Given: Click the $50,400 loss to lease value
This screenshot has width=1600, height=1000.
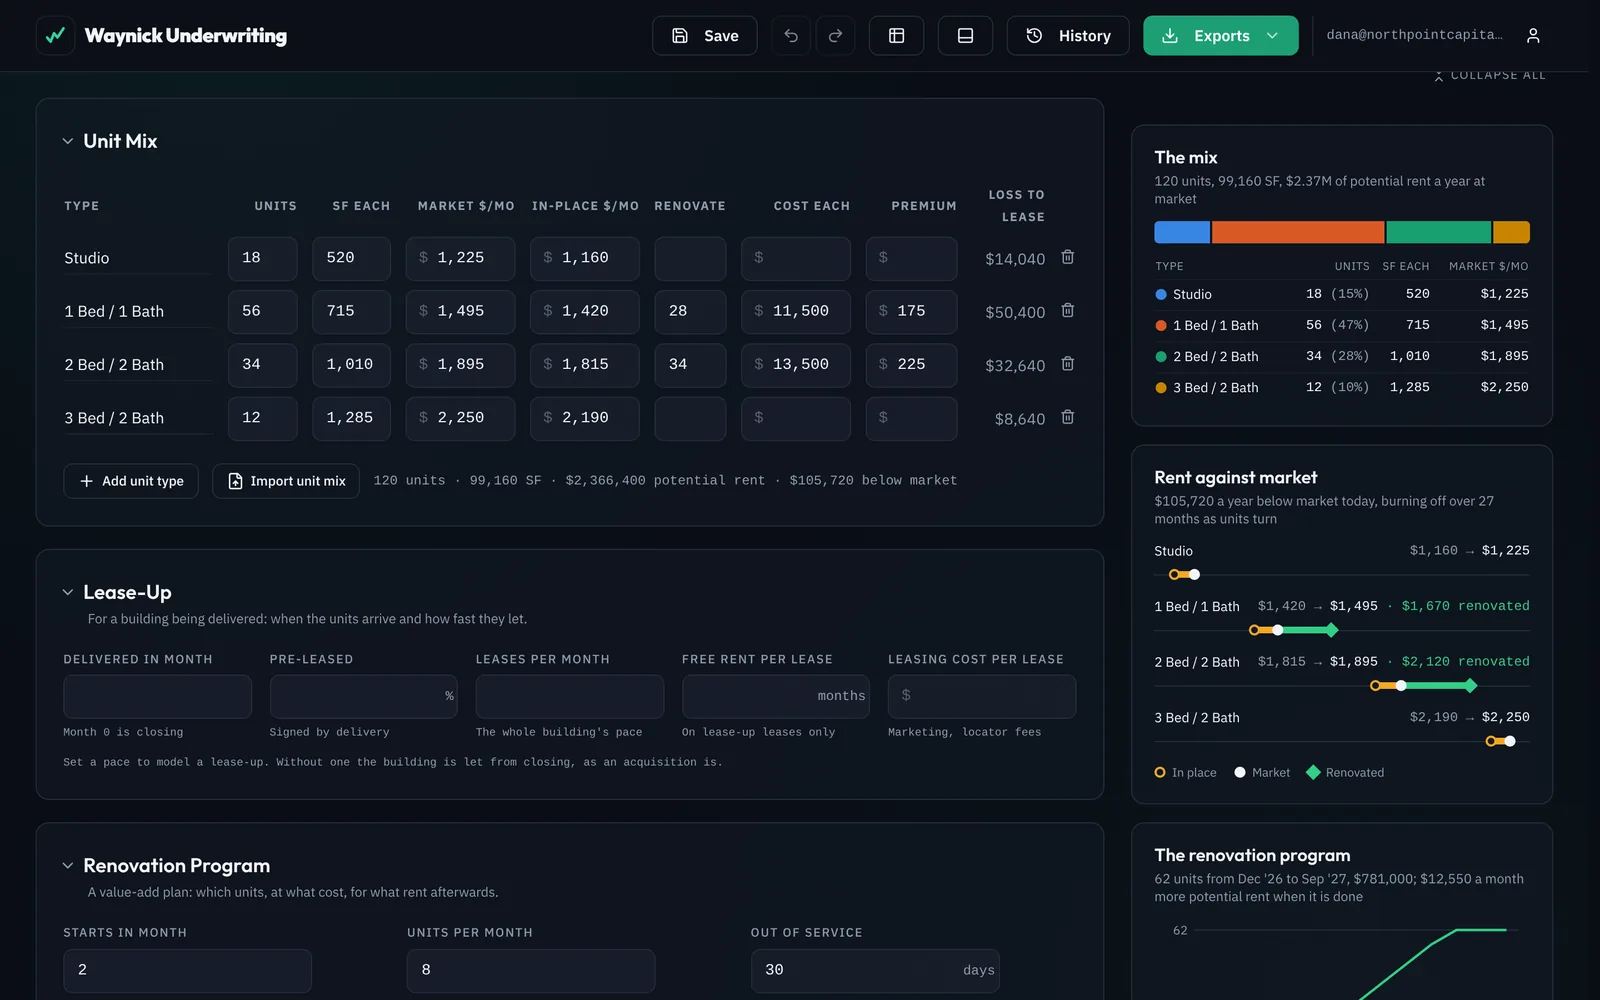Looking at the screenshot, I should (1015, 312).
